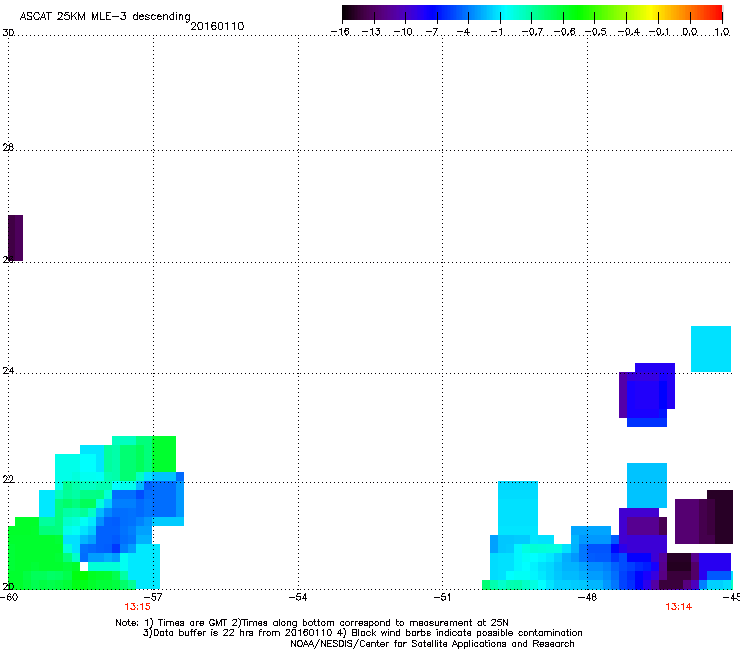Viewport: 740px width, 650px height.
Task: Click the date label 20160110
Action: 217,26
